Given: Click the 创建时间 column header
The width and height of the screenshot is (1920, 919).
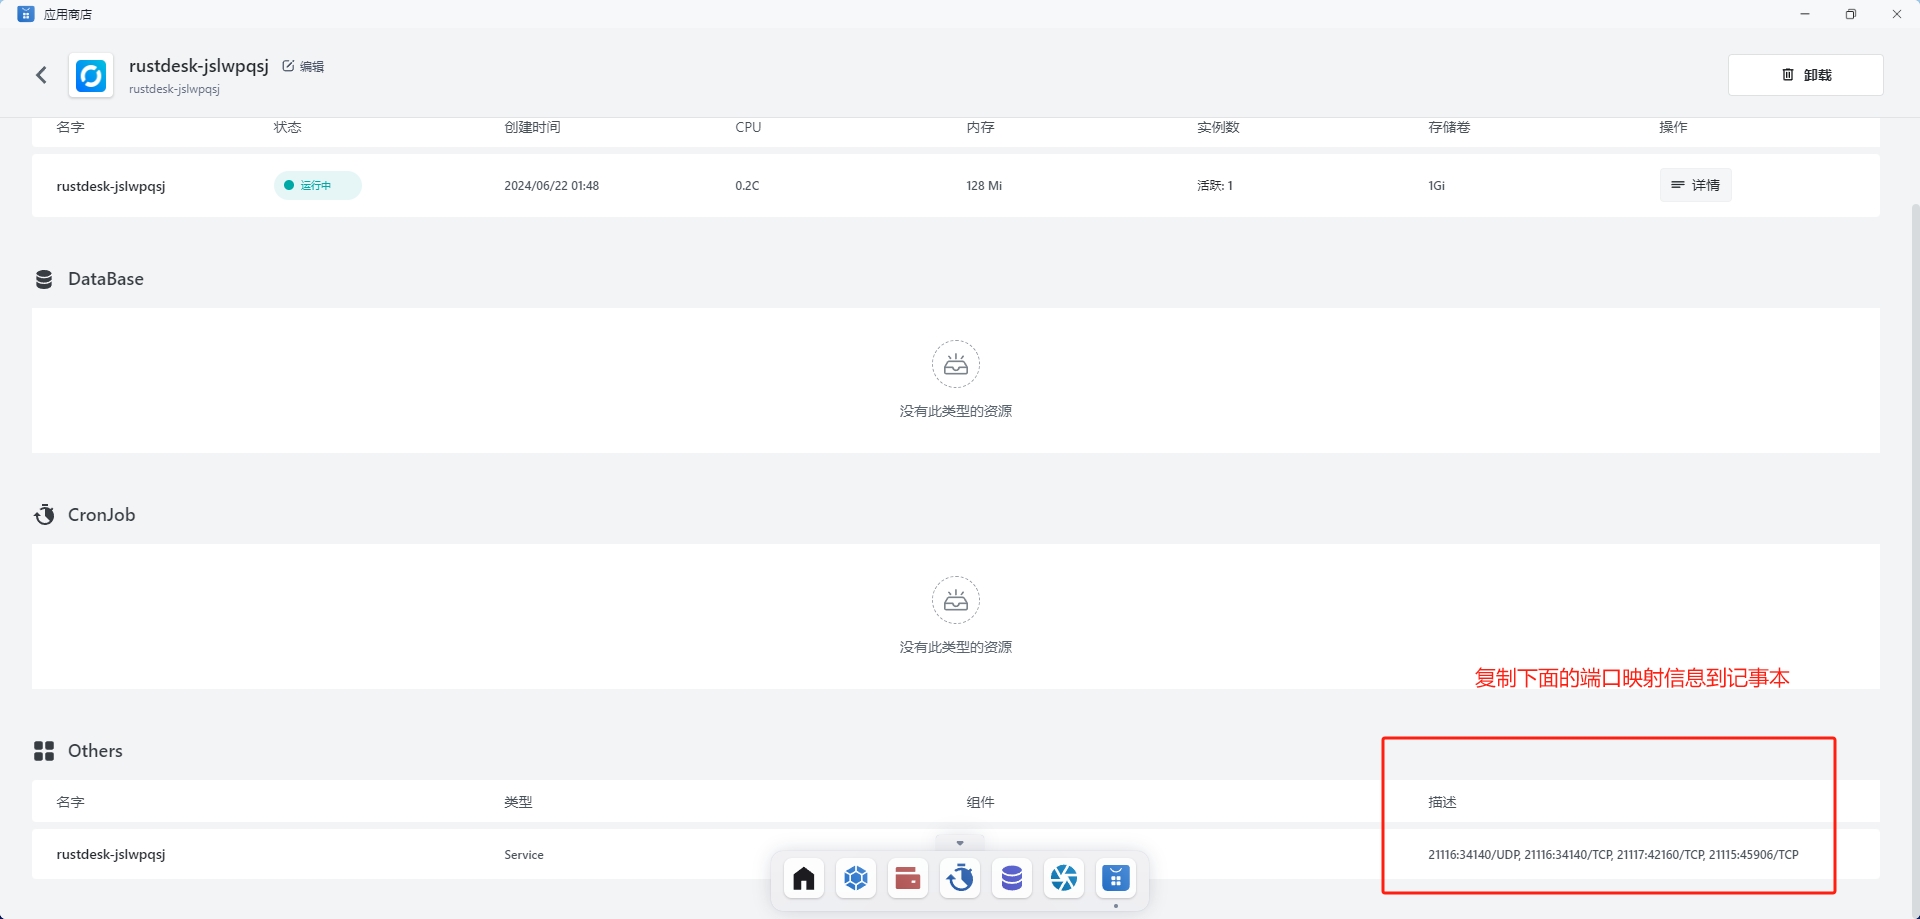Looking at the screenshot, I should pos(532,127).
